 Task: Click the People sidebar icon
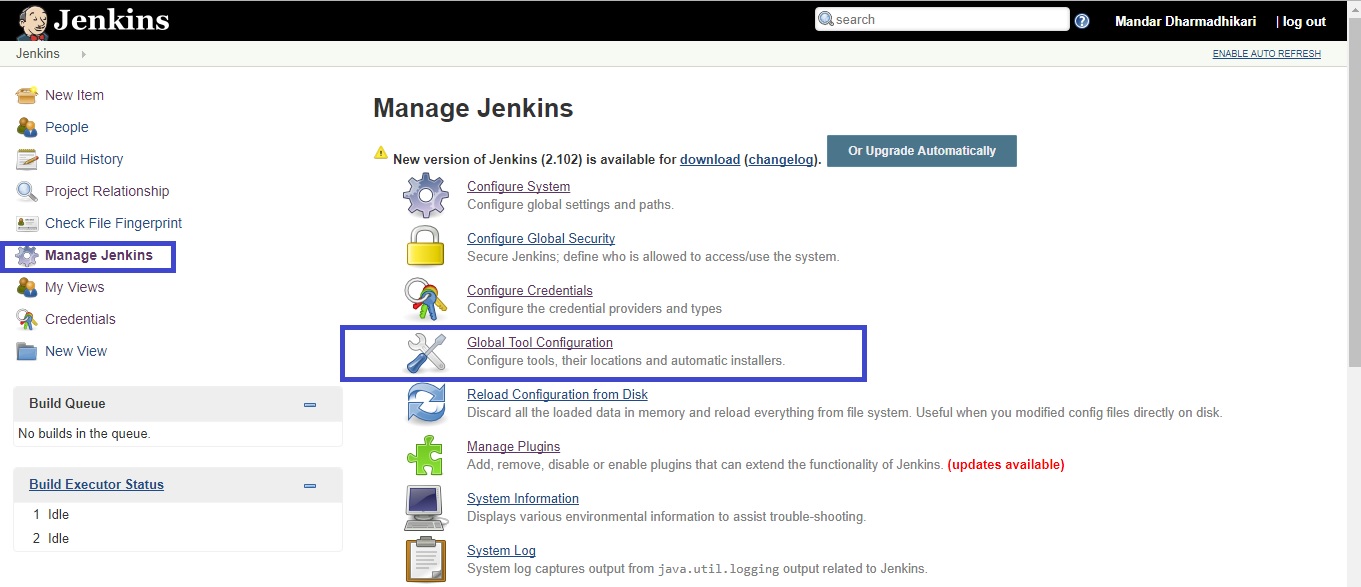[27, 127]
